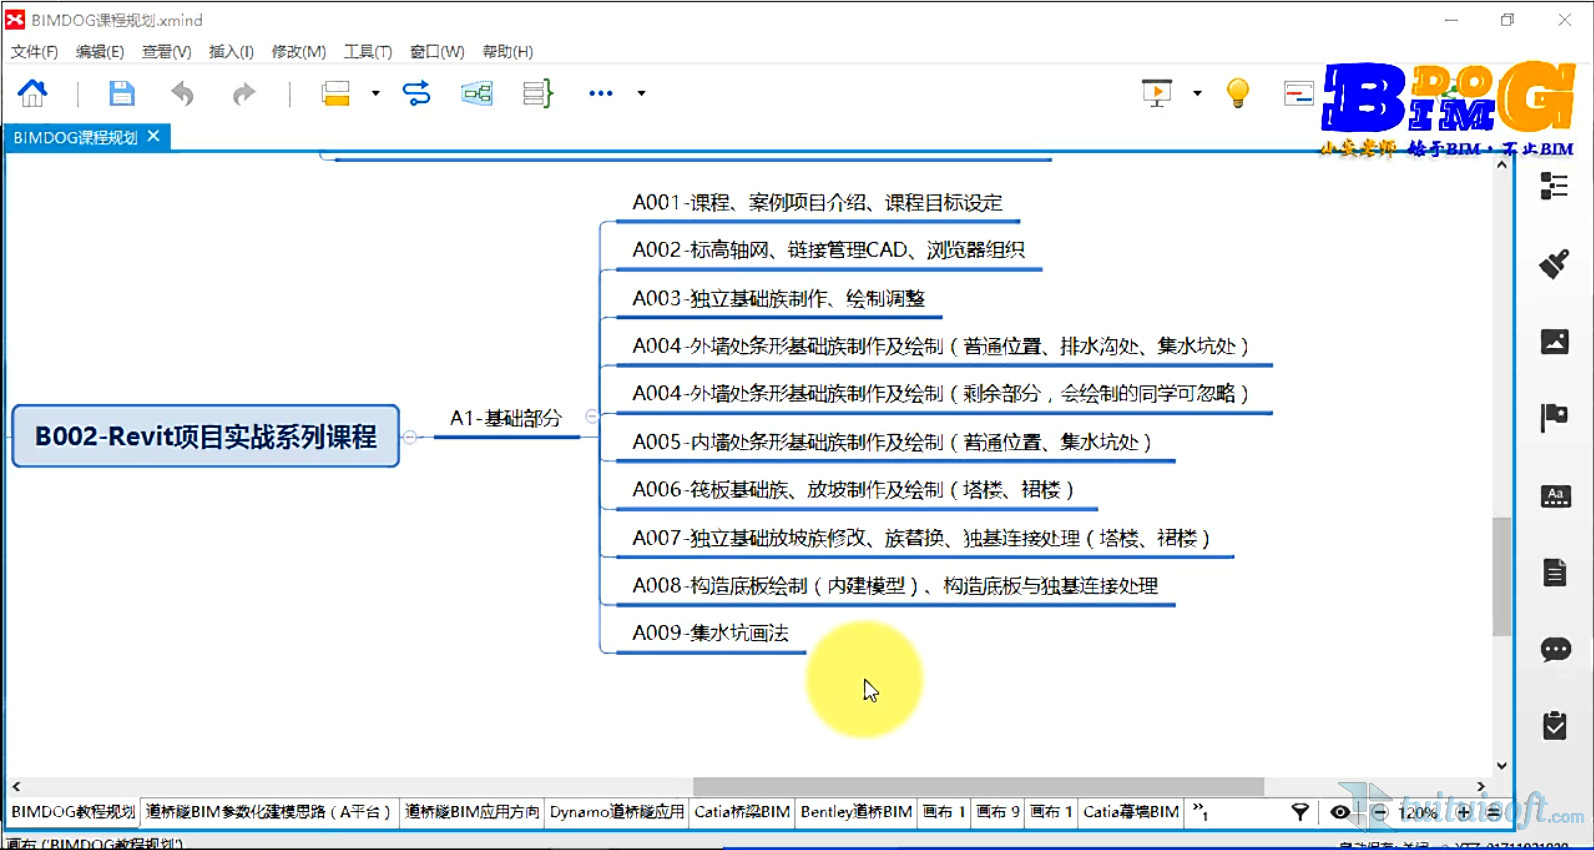Image resolution: width=1594 pixels, height=850 pixels.
Task: Toggle the eye visibility icon in status bar
Action: click(x=1340, y=812)
